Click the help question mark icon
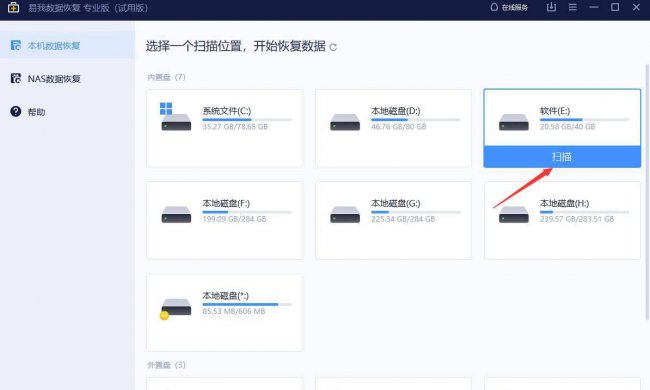 [x=16, y=111]
